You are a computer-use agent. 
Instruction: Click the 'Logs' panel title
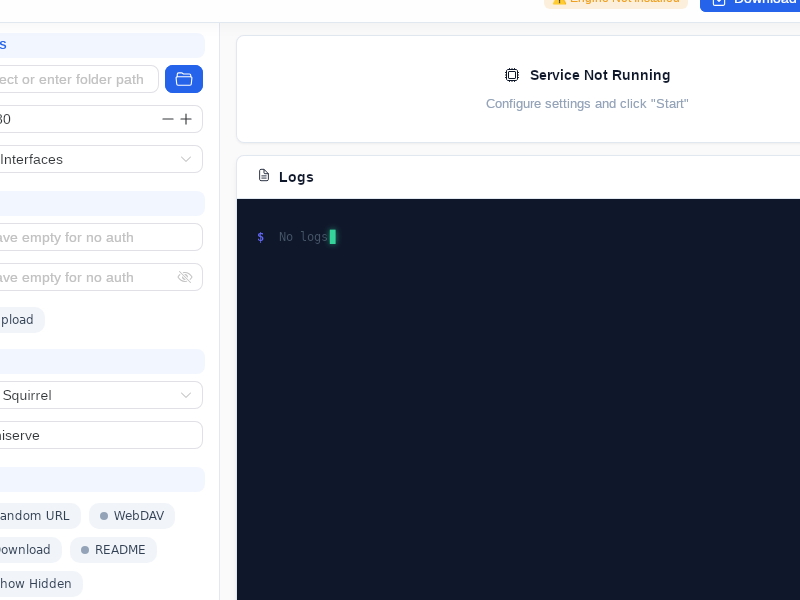coord(296,177)
